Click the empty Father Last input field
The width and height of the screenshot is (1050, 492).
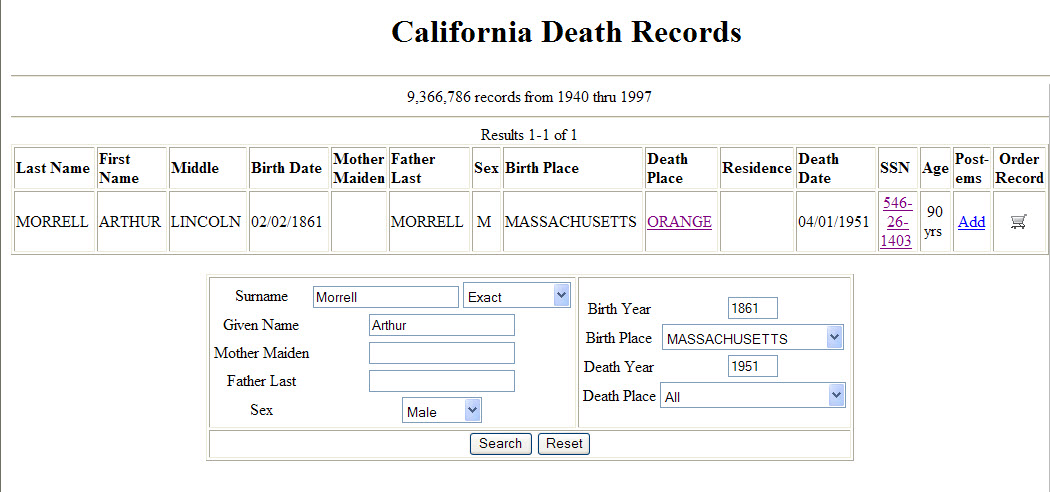pyautogui.click(x=442, y=381)
